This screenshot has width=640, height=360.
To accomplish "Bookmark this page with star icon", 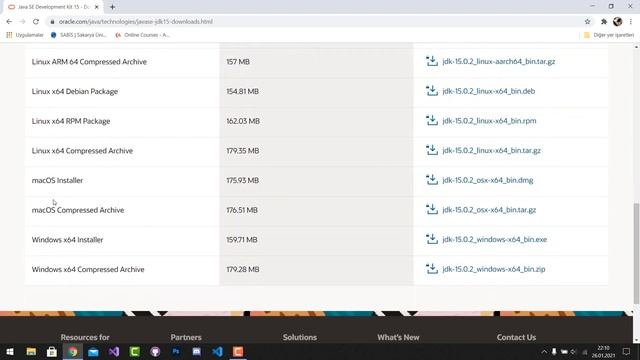I will (x=587, y=22).
